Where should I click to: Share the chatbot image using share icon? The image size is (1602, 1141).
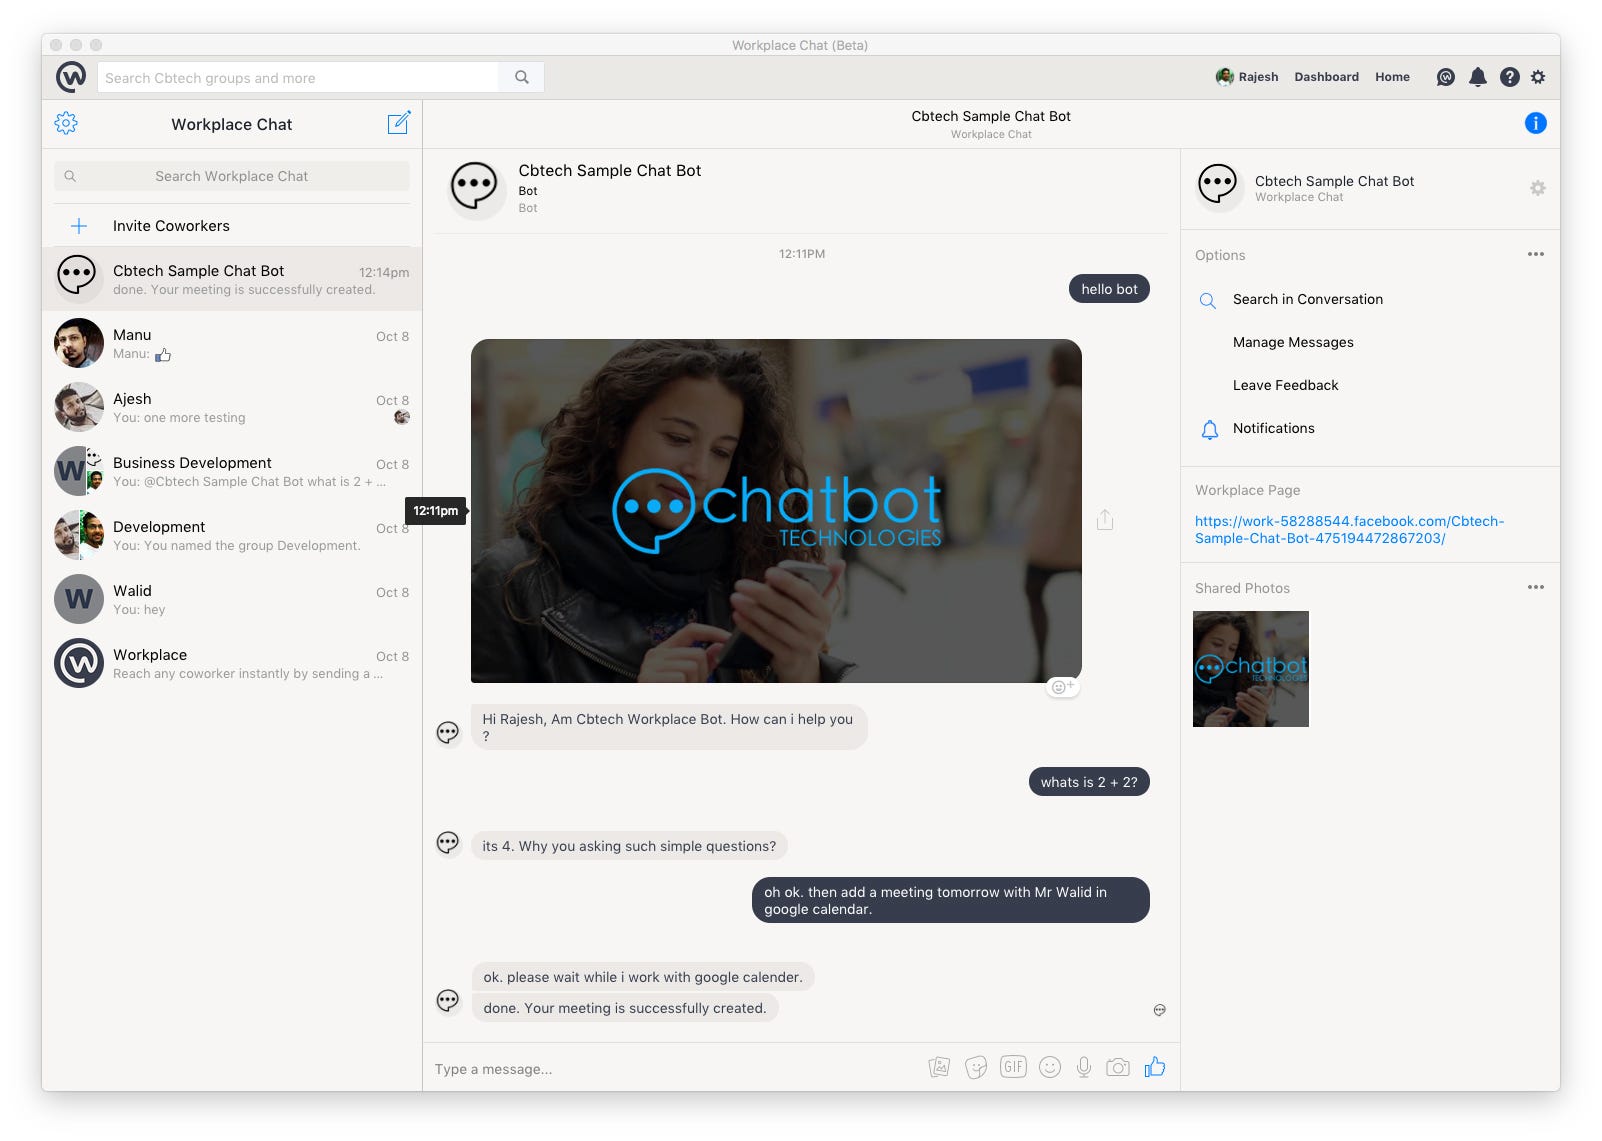click(1105, 519)
